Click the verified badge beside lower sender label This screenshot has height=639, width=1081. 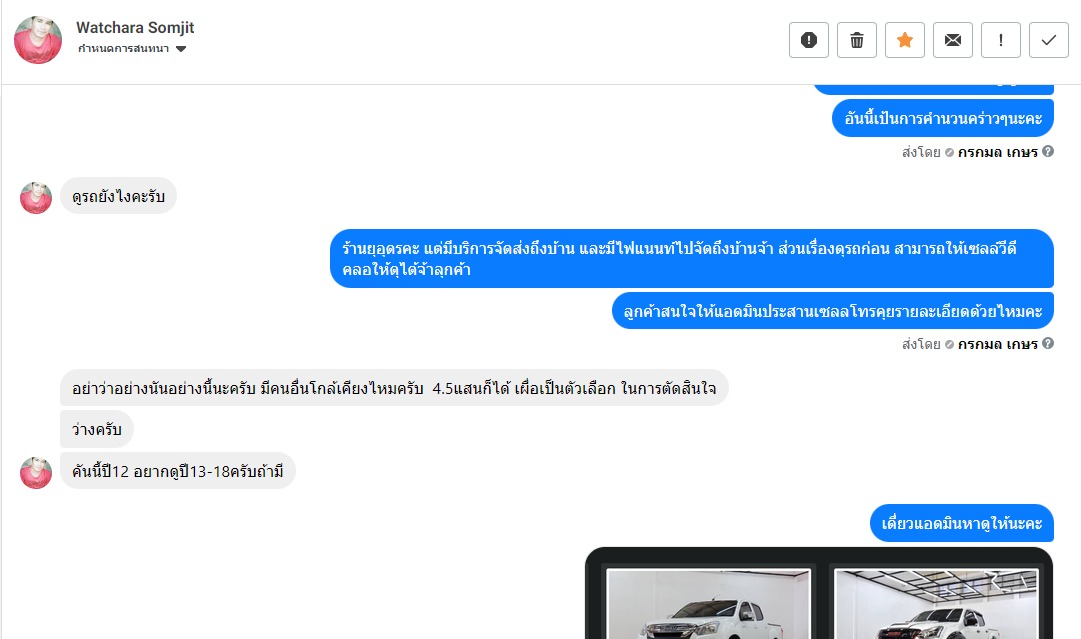[949, 344]
